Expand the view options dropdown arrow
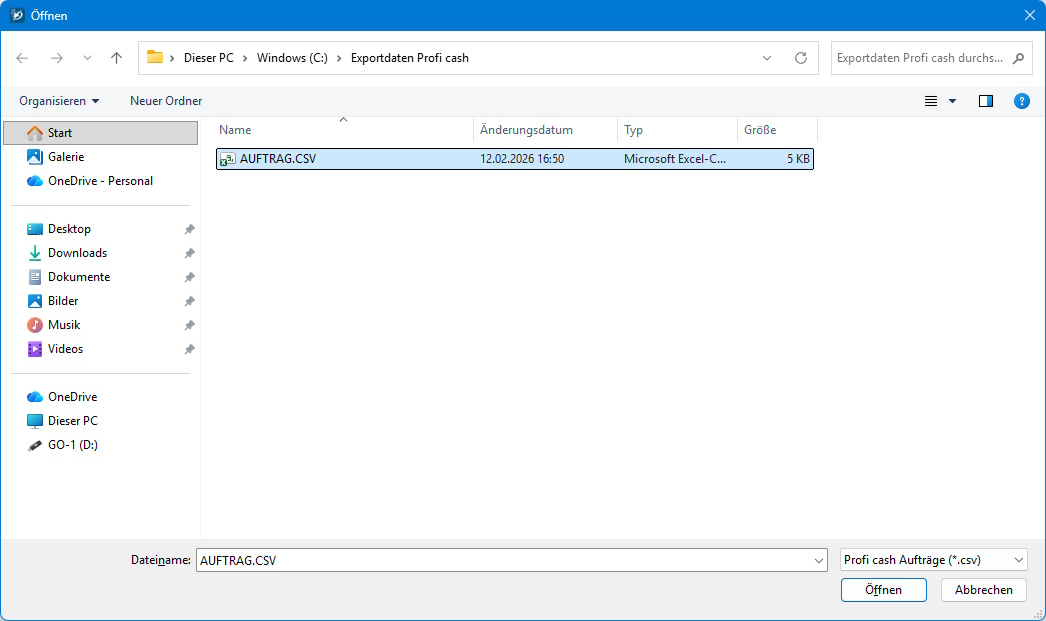1046x621 pixels. tap(950, 101)
